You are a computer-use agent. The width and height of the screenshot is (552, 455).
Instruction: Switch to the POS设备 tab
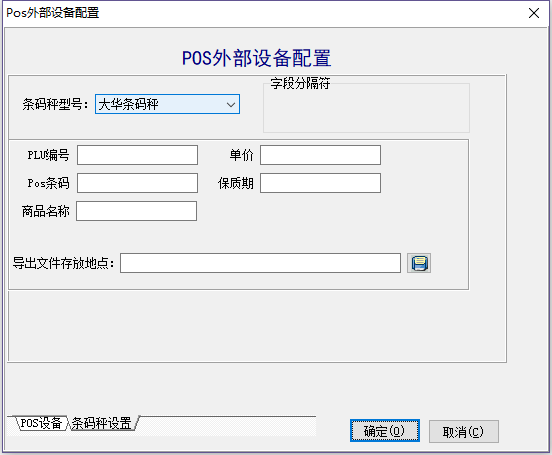41,423
